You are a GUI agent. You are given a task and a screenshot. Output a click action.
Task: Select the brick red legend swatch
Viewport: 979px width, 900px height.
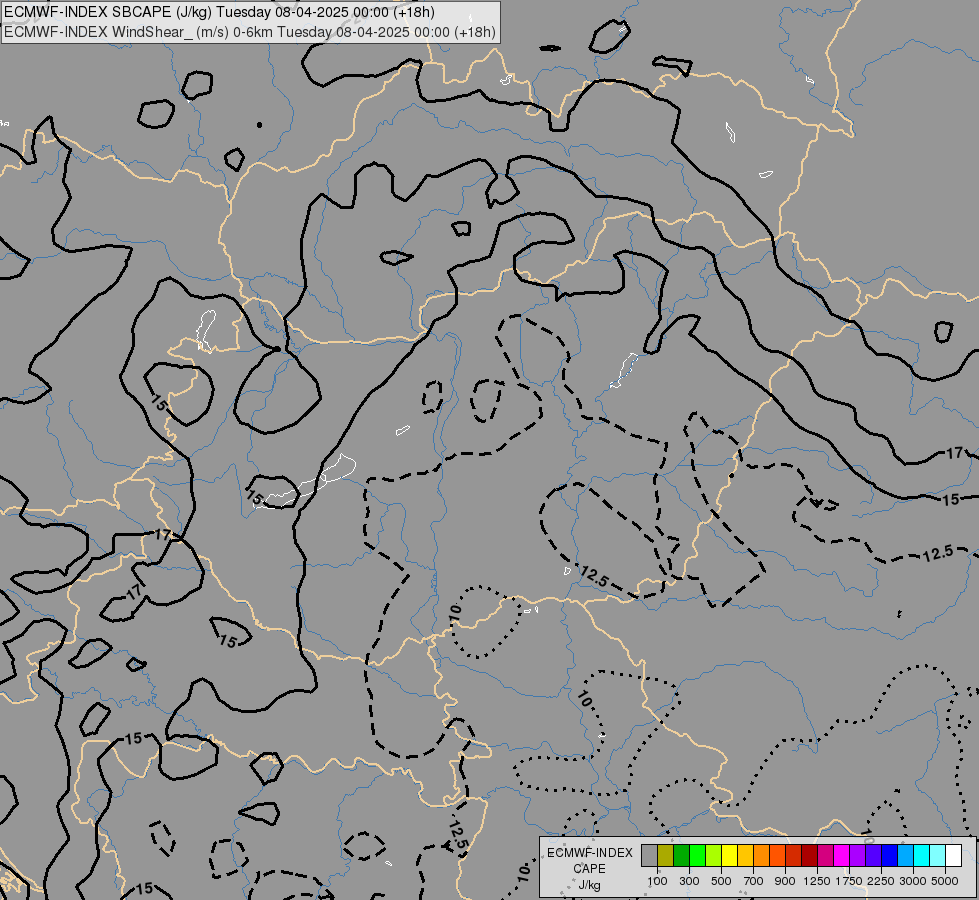click(x=794, y=856)
